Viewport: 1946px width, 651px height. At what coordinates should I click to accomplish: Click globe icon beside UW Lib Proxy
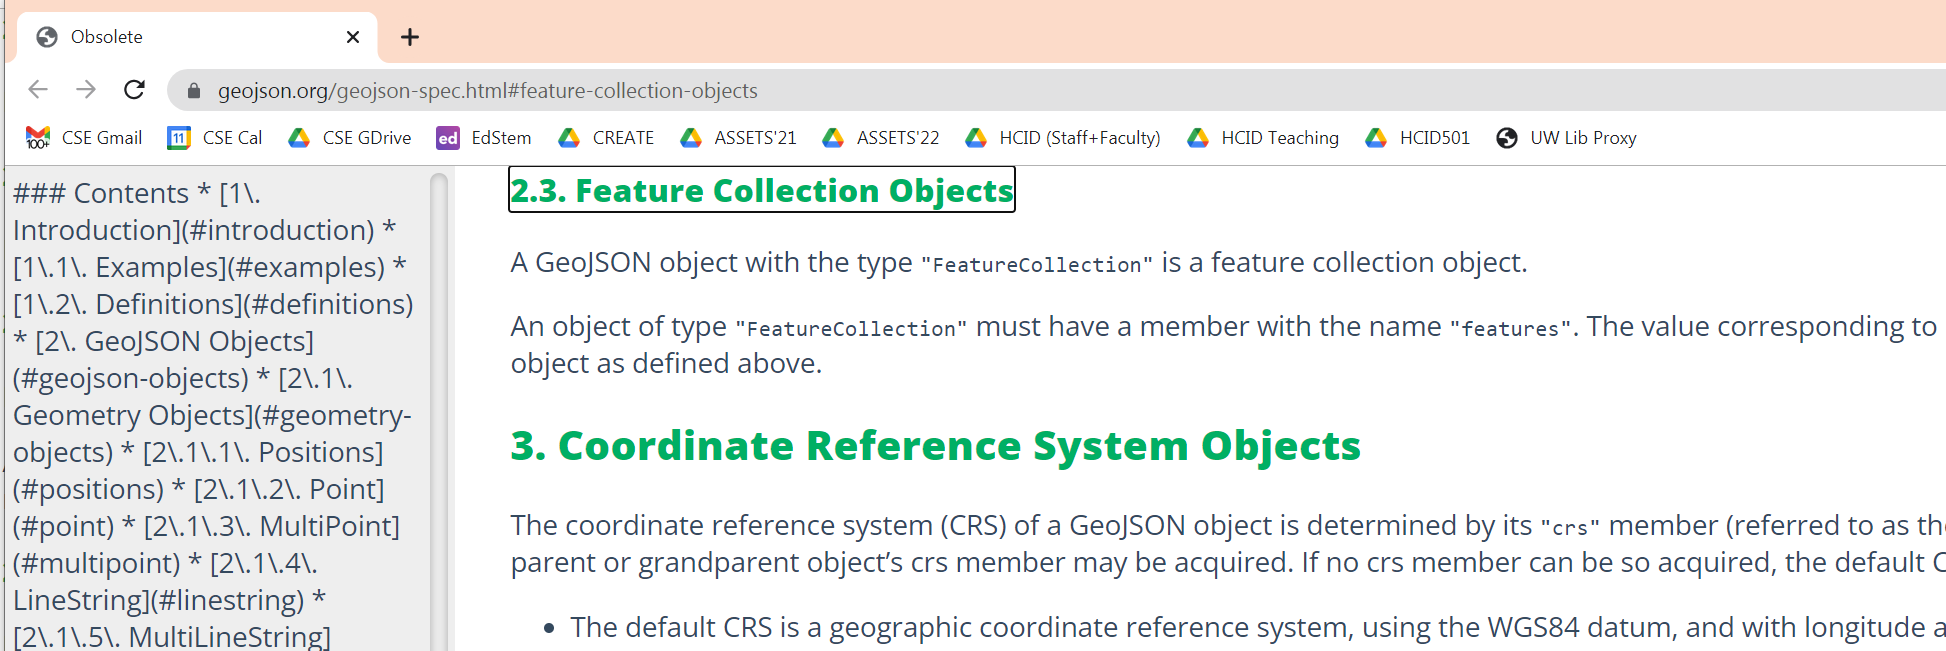[x=1507, y=138]
